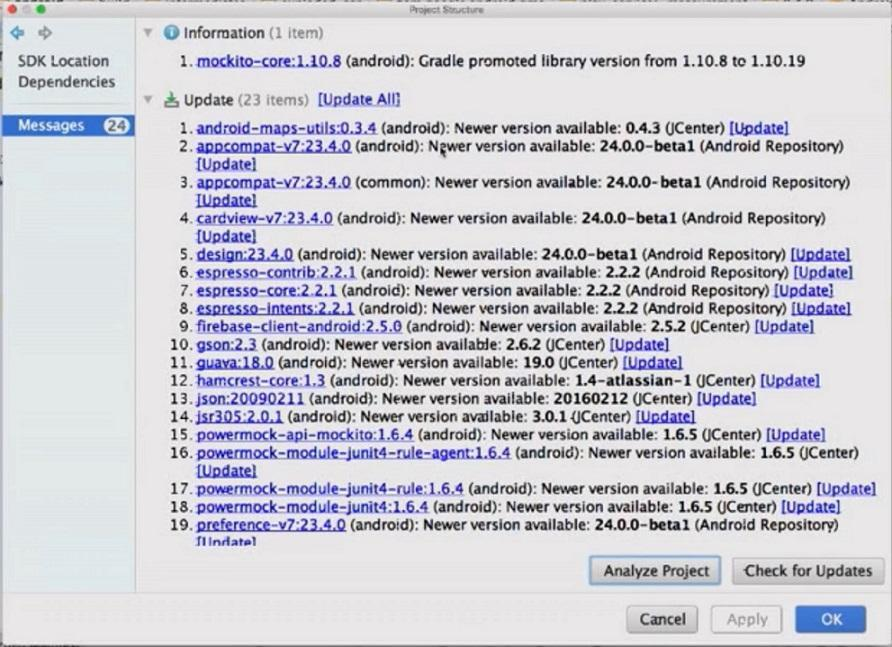This screenshot has width=892, height=647.
Task: Open the hamcrest-core:1.3 link
Action: pyautogui.click(x=261, y=381)
